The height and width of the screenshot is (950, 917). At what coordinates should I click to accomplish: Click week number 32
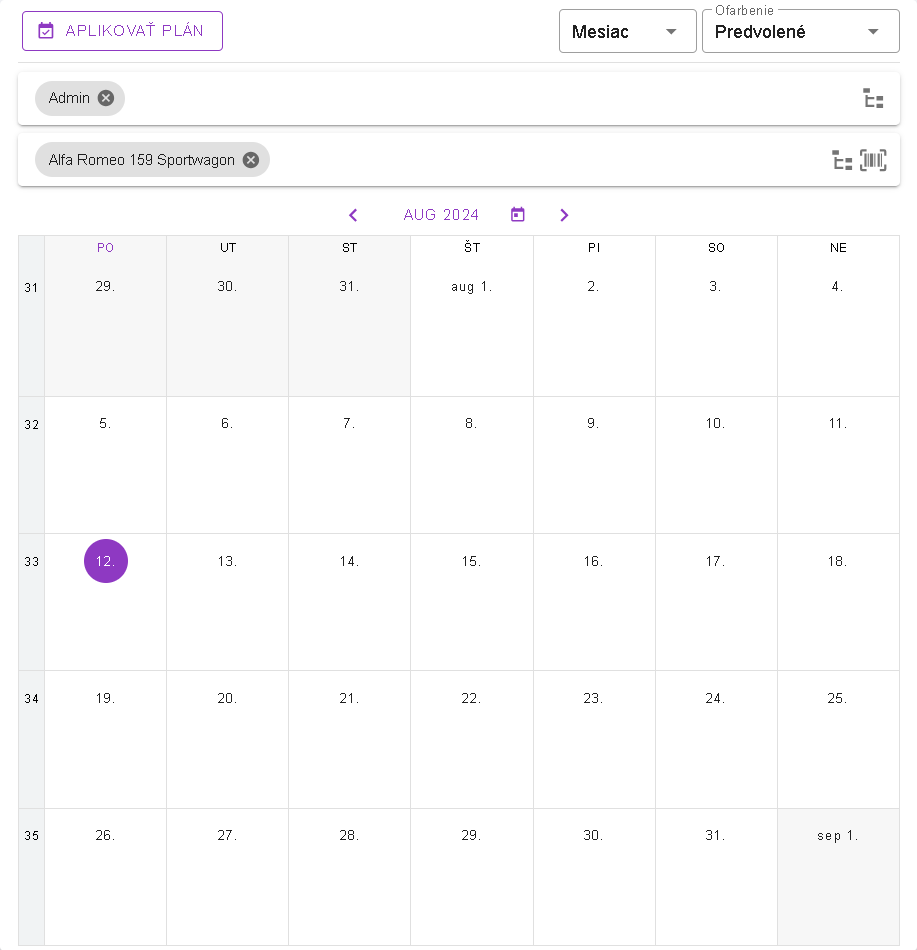pos(31,425)
